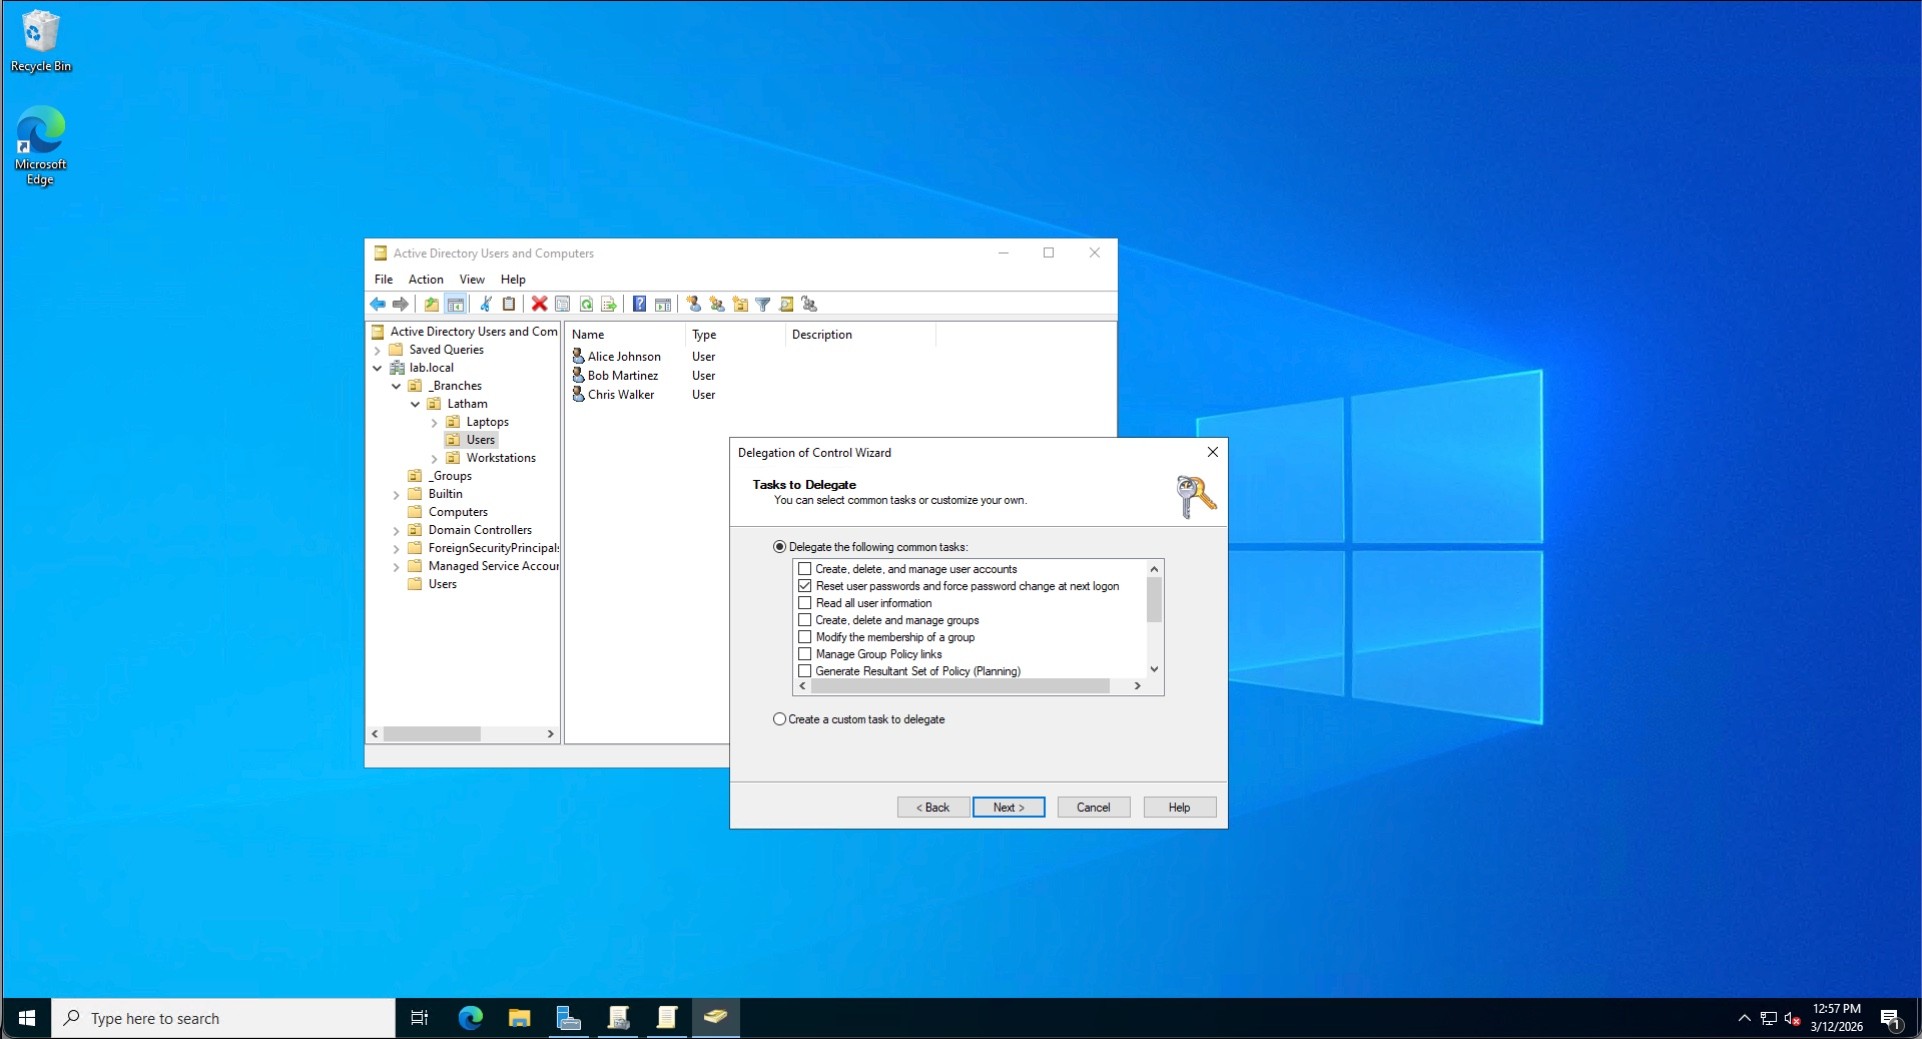This screenshot has width=1922, height=1039.
Task: Check 'Create, delete, and manage user accounts'
Action: click(805, 569)
